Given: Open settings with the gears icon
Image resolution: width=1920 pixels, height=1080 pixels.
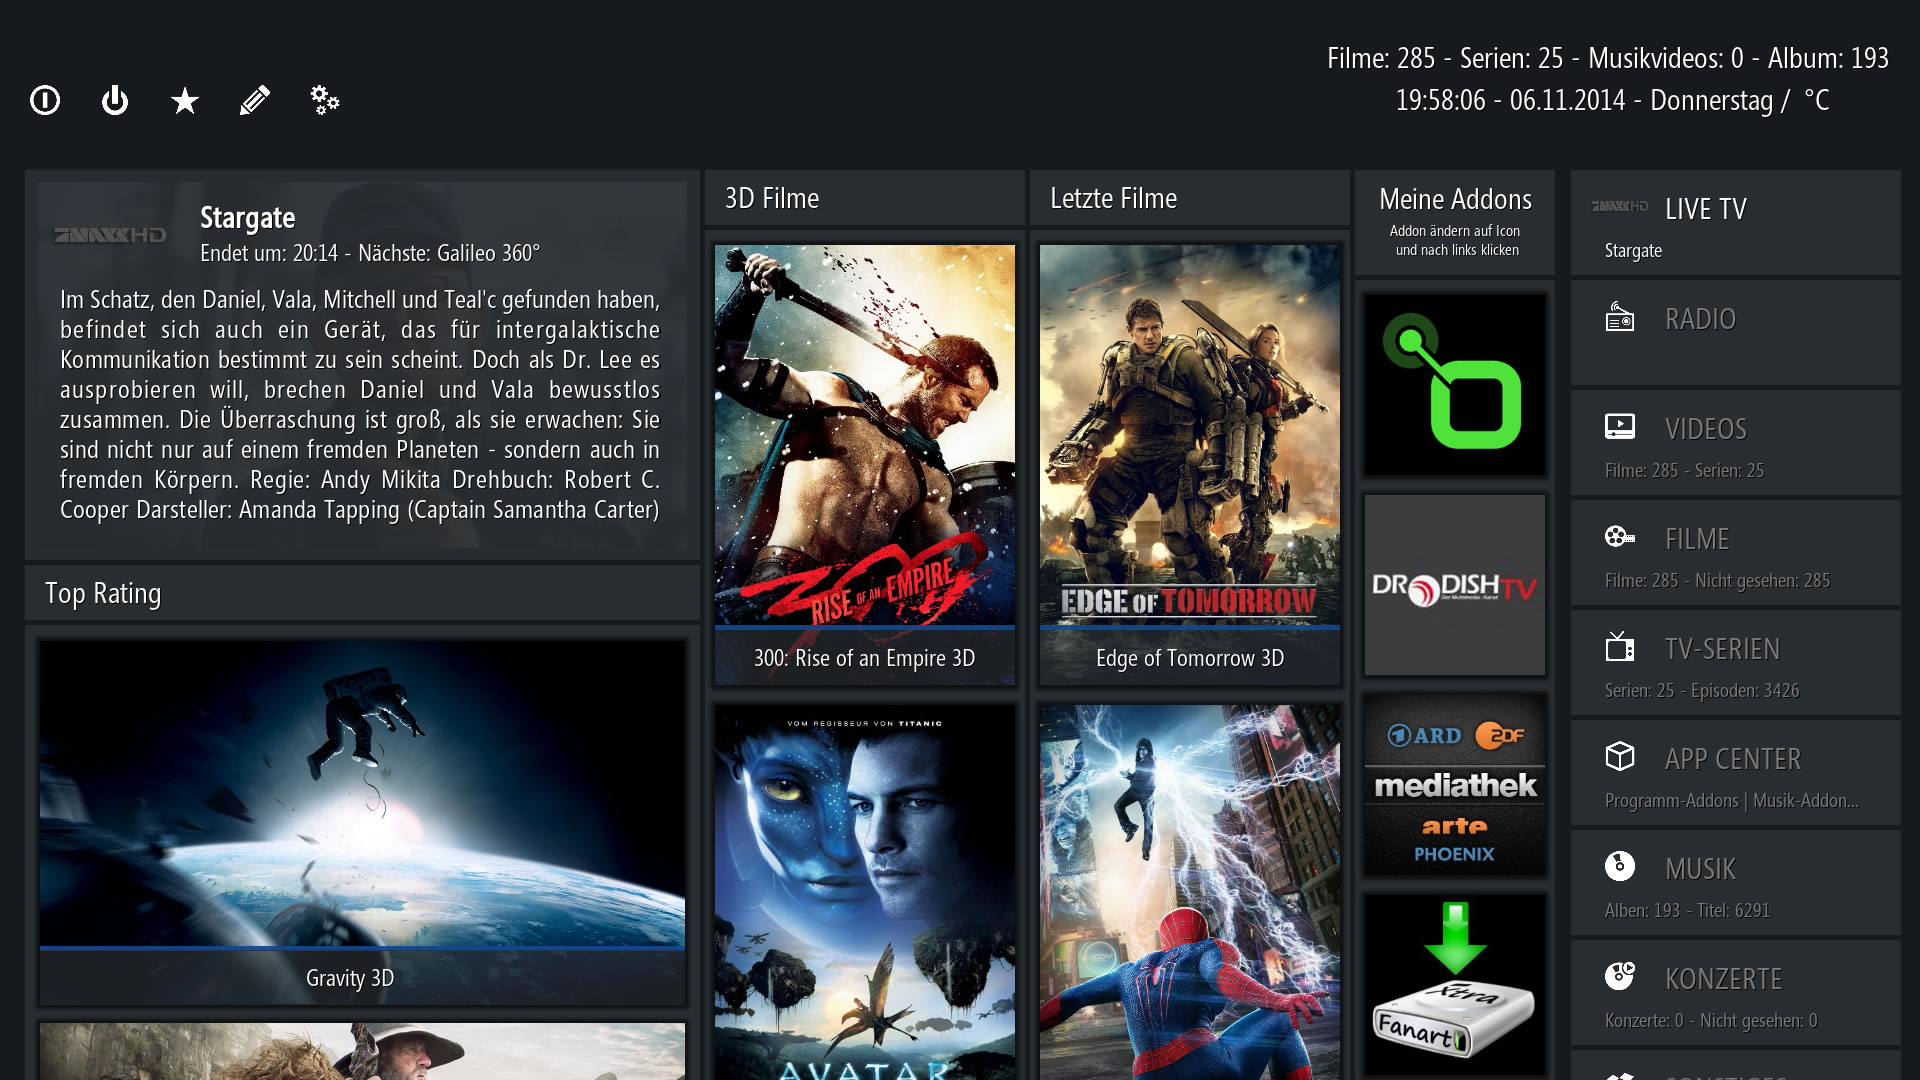Looking at the screenshot, I should [325, 100].
